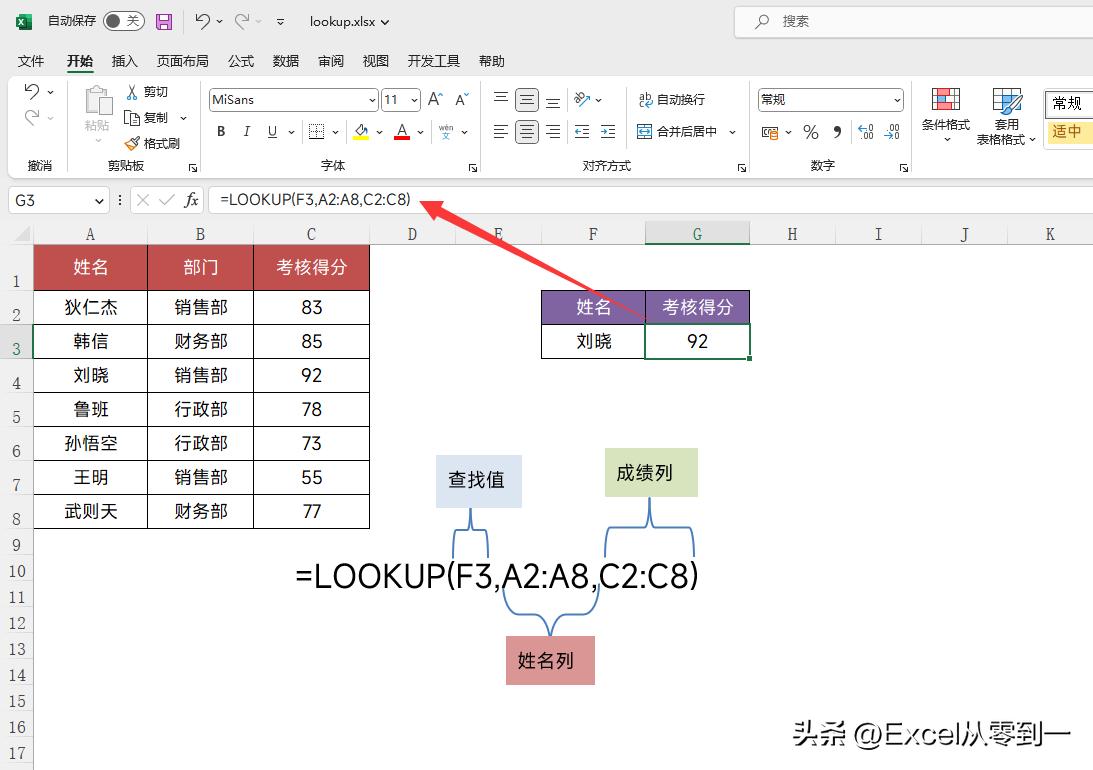Toggle the AutoSave switch
This screenshot has height=770, width=1093.
point(123,21)
